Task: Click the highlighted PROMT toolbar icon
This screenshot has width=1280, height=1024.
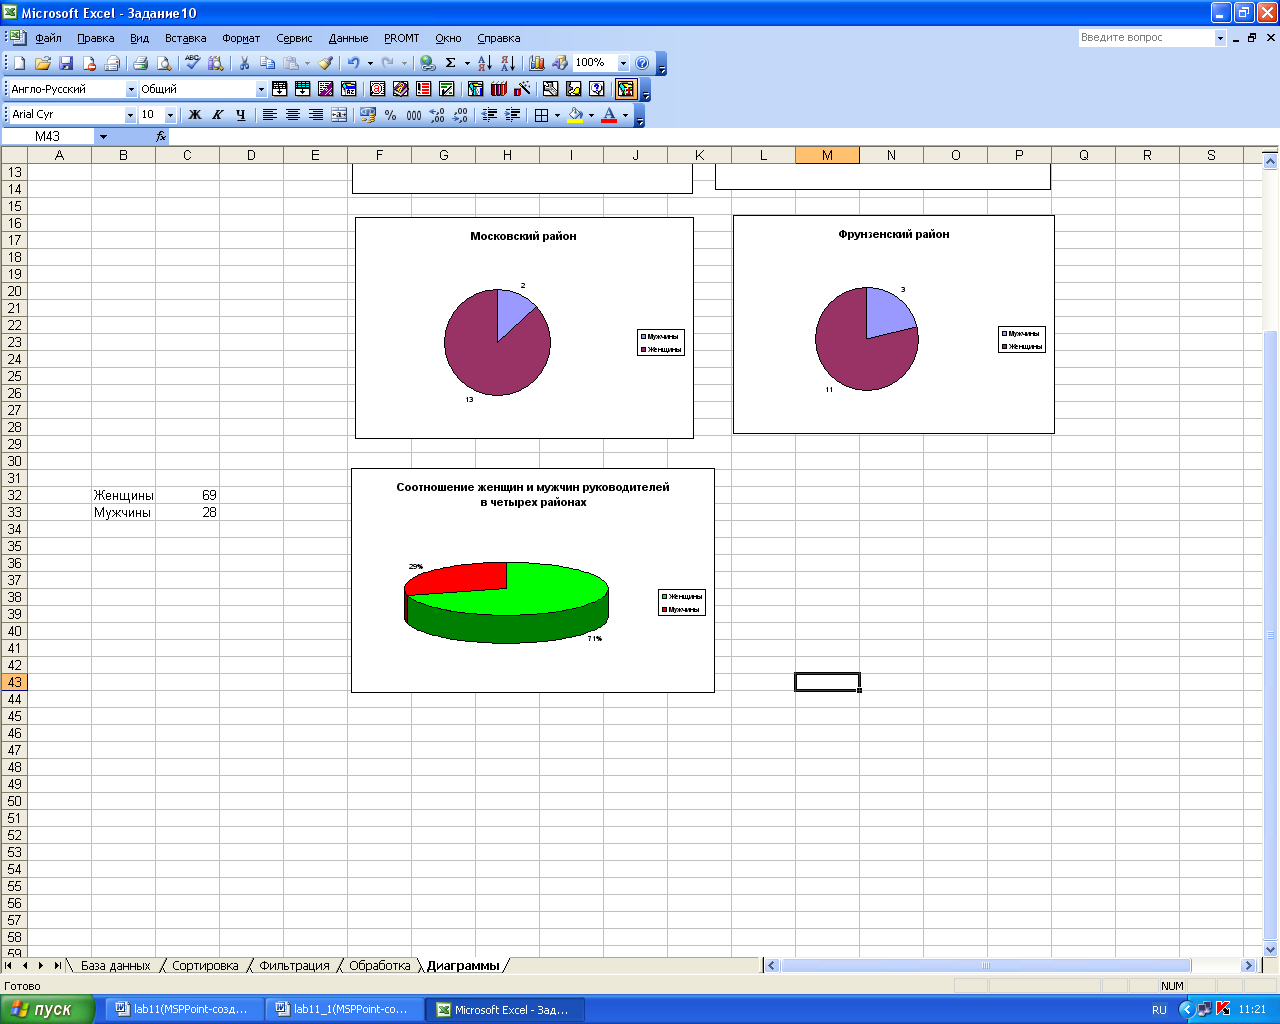Action: coord(626,89)
